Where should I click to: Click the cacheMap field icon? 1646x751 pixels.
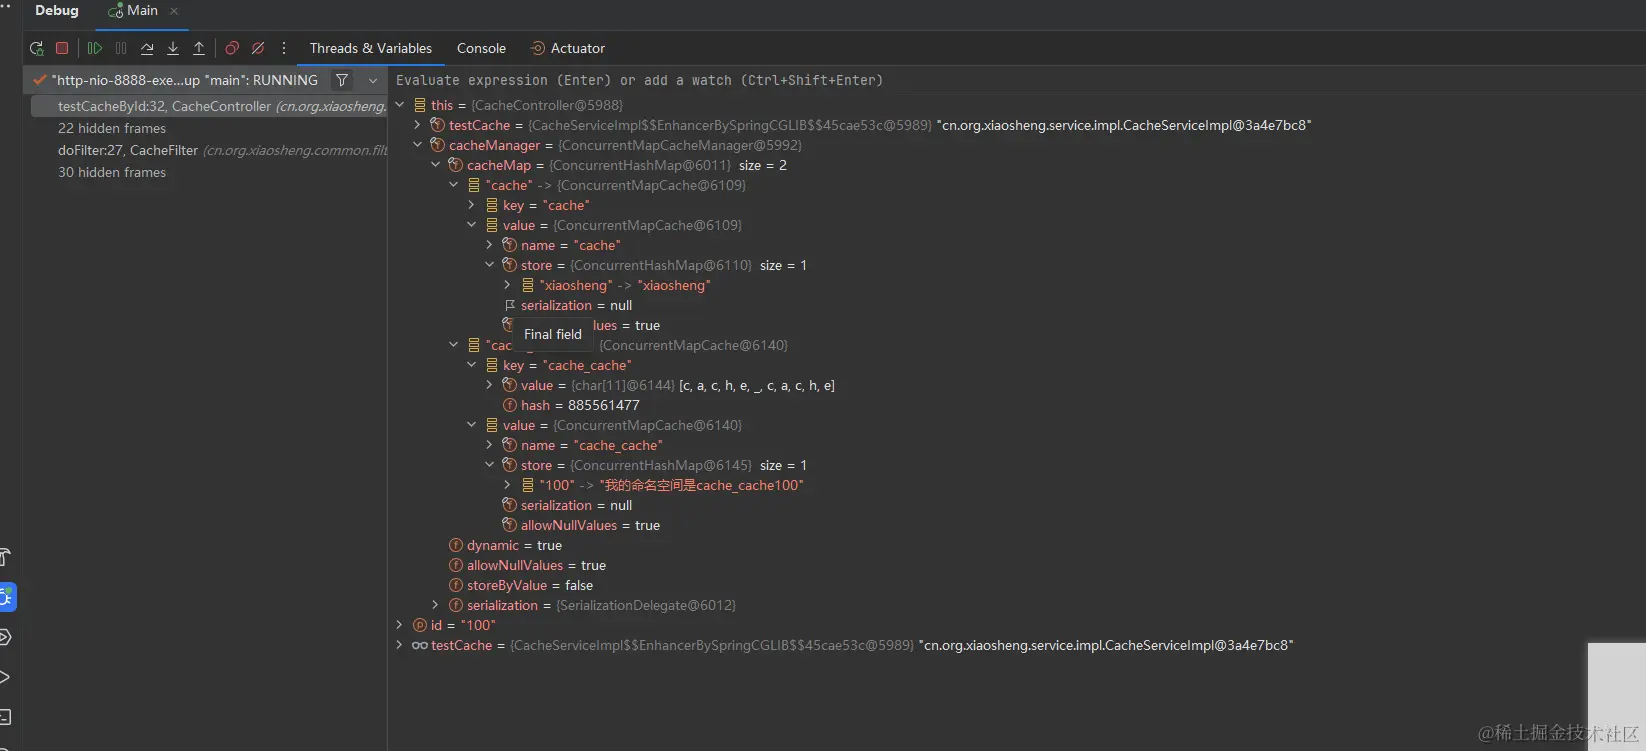coord(455,165)
